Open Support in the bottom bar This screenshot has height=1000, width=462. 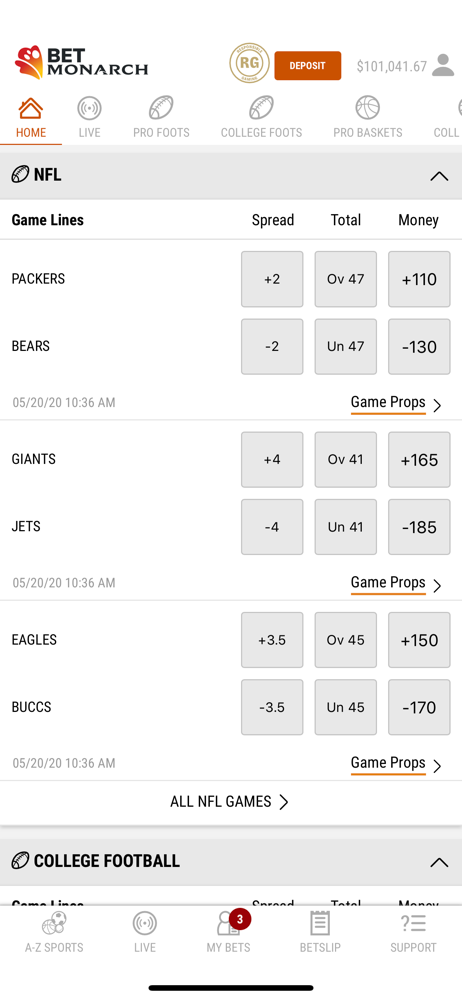[x=414, y=932]
